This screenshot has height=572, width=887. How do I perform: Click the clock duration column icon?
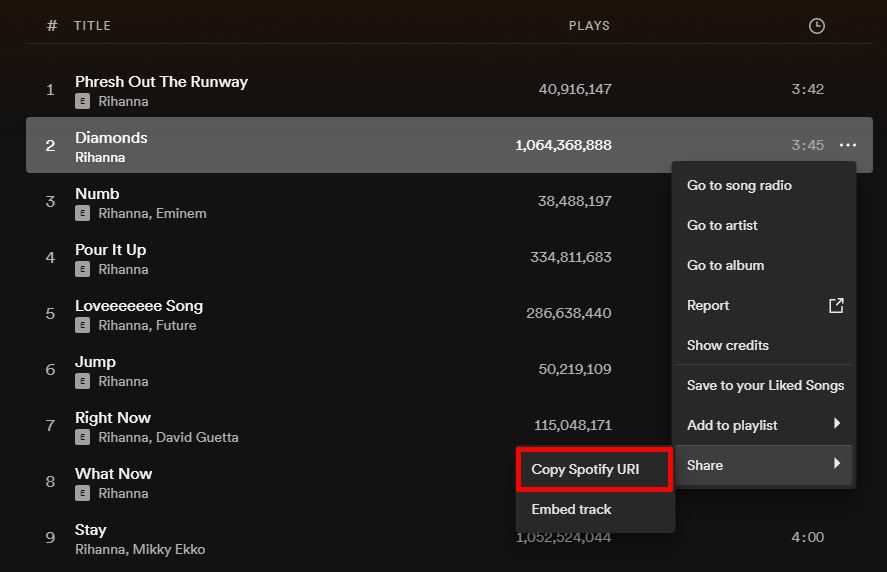[817, 26]
